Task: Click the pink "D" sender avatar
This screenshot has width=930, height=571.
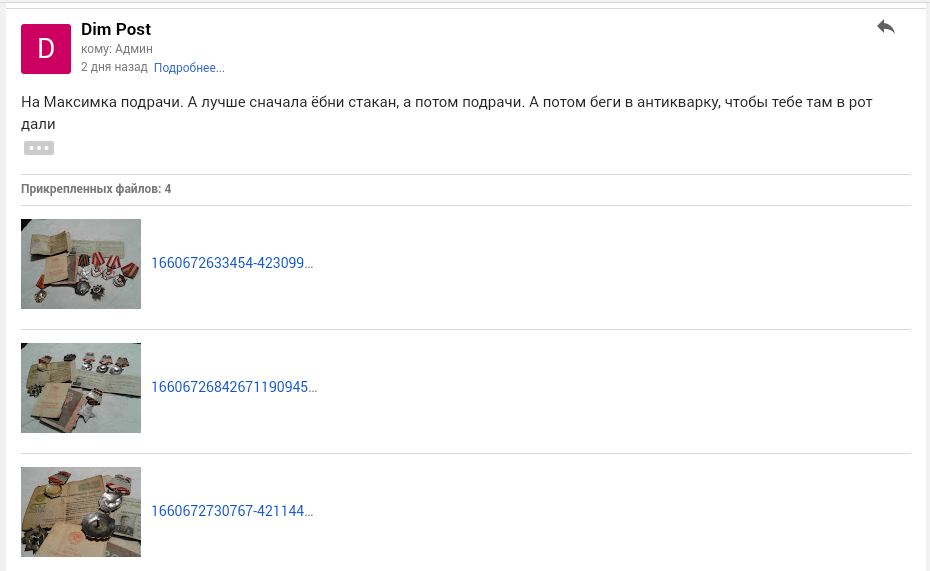Action: tap(46, 49)
